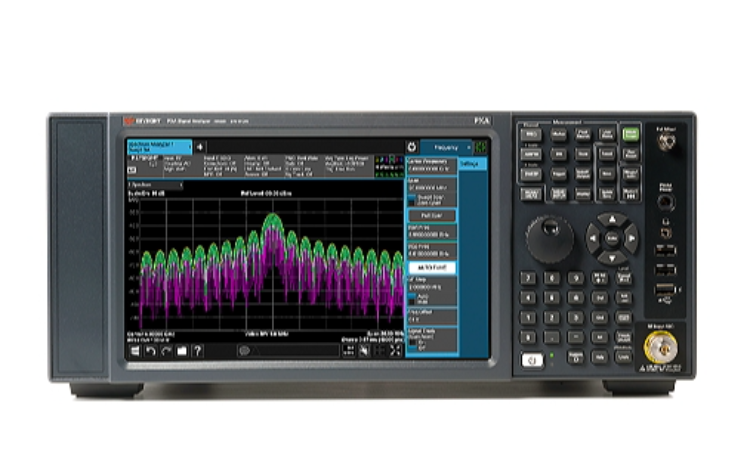
Task: Open the Frequency menu dropdown
Action: [447, 147]
